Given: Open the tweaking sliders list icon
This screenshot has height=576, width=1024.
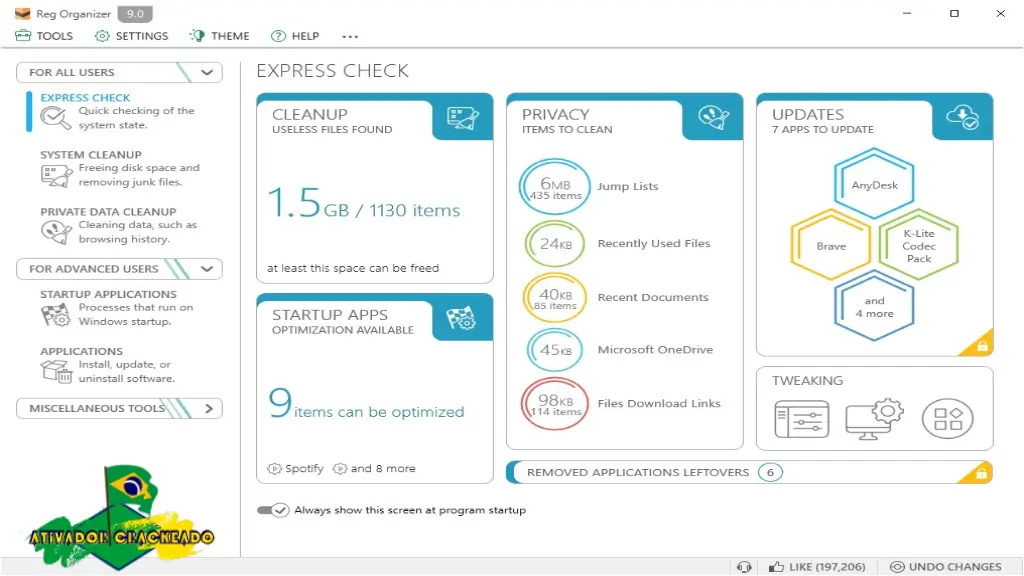Looking at the screenshot, I should [x=802, y=419].
